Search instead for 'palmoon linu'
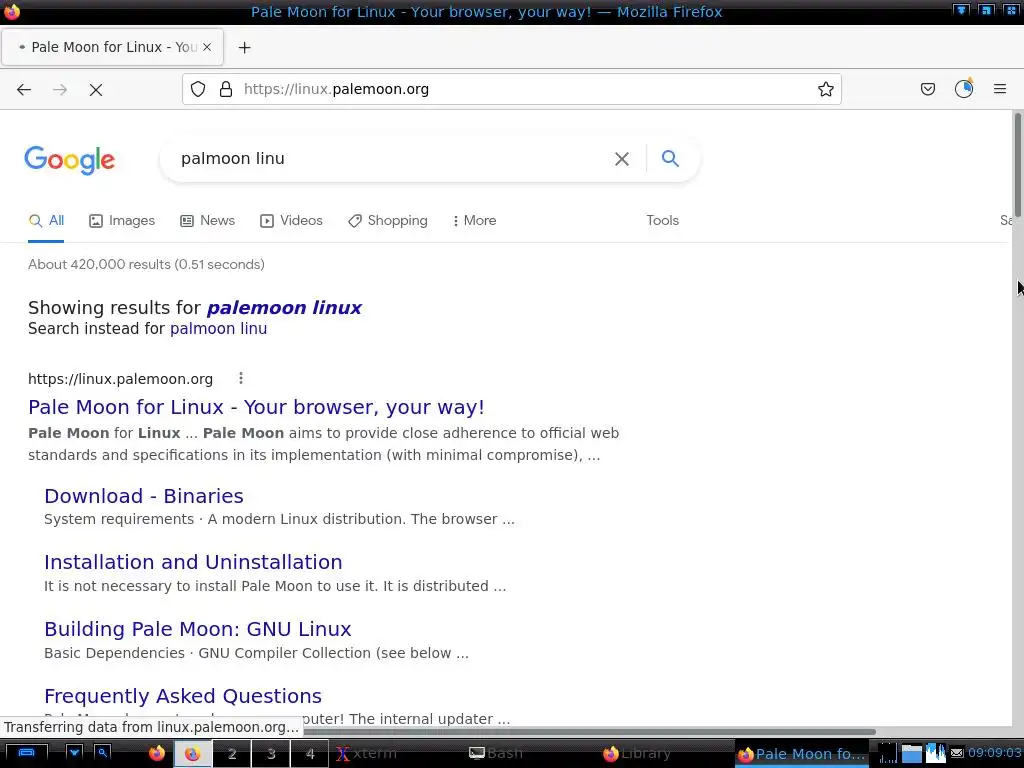 coord(218,328)
